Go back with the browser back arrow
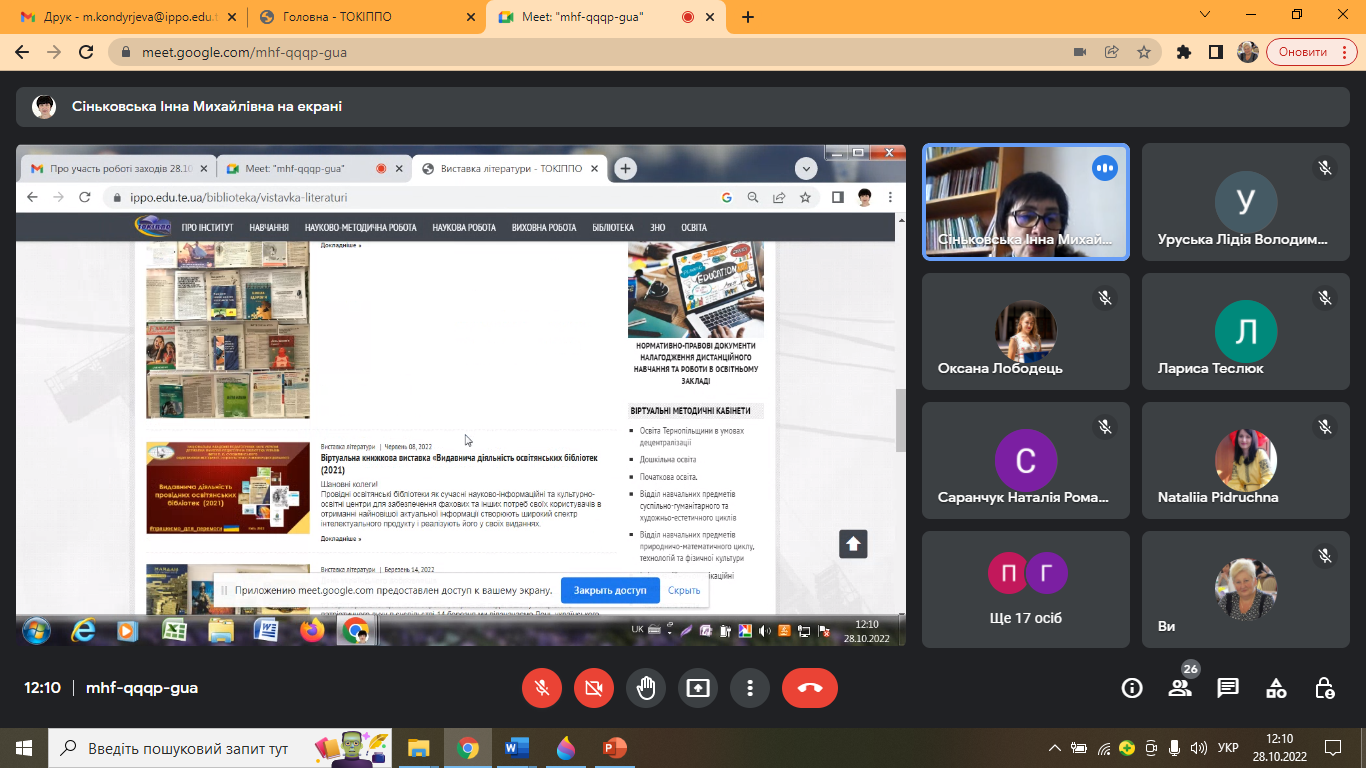Image resolution: width=1366 pixels, height=768 pixels. (x=23, y=52)
